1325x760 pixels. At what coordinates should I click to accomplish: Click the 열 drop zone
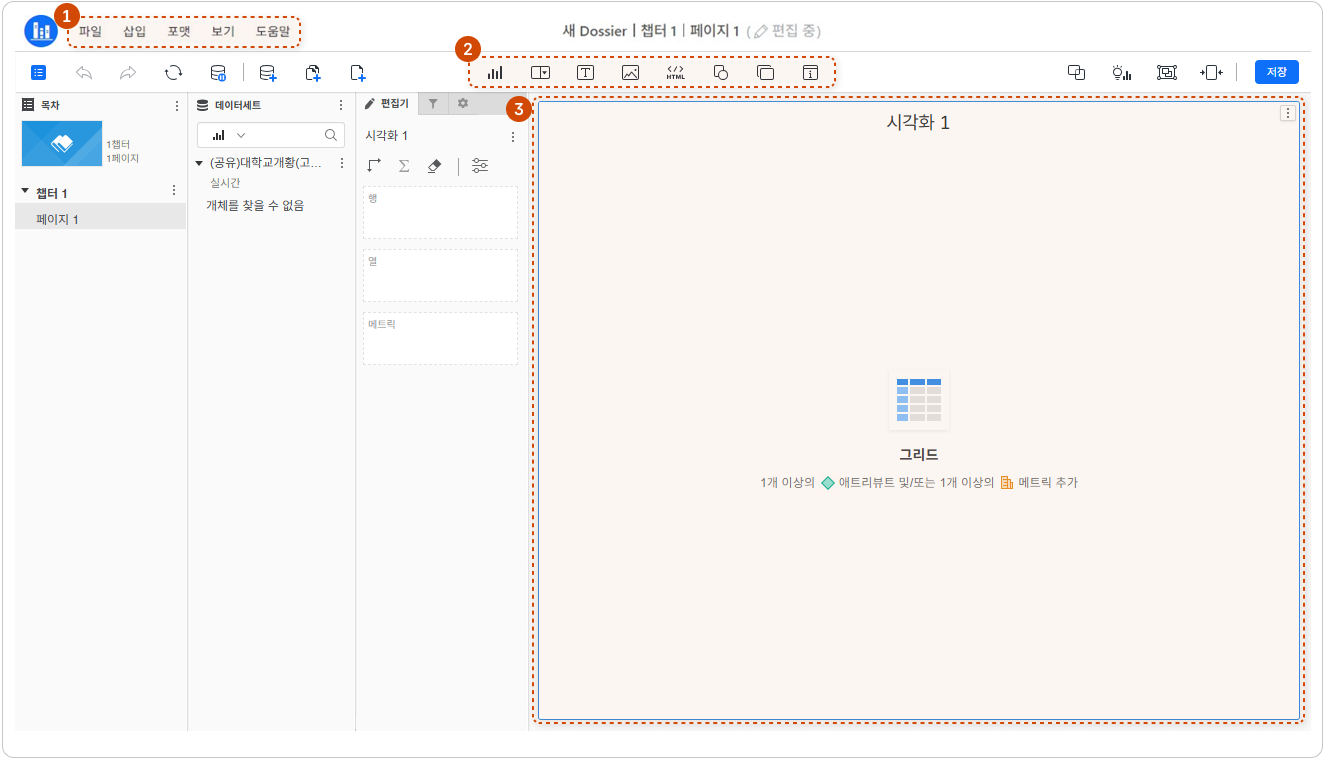440,275
